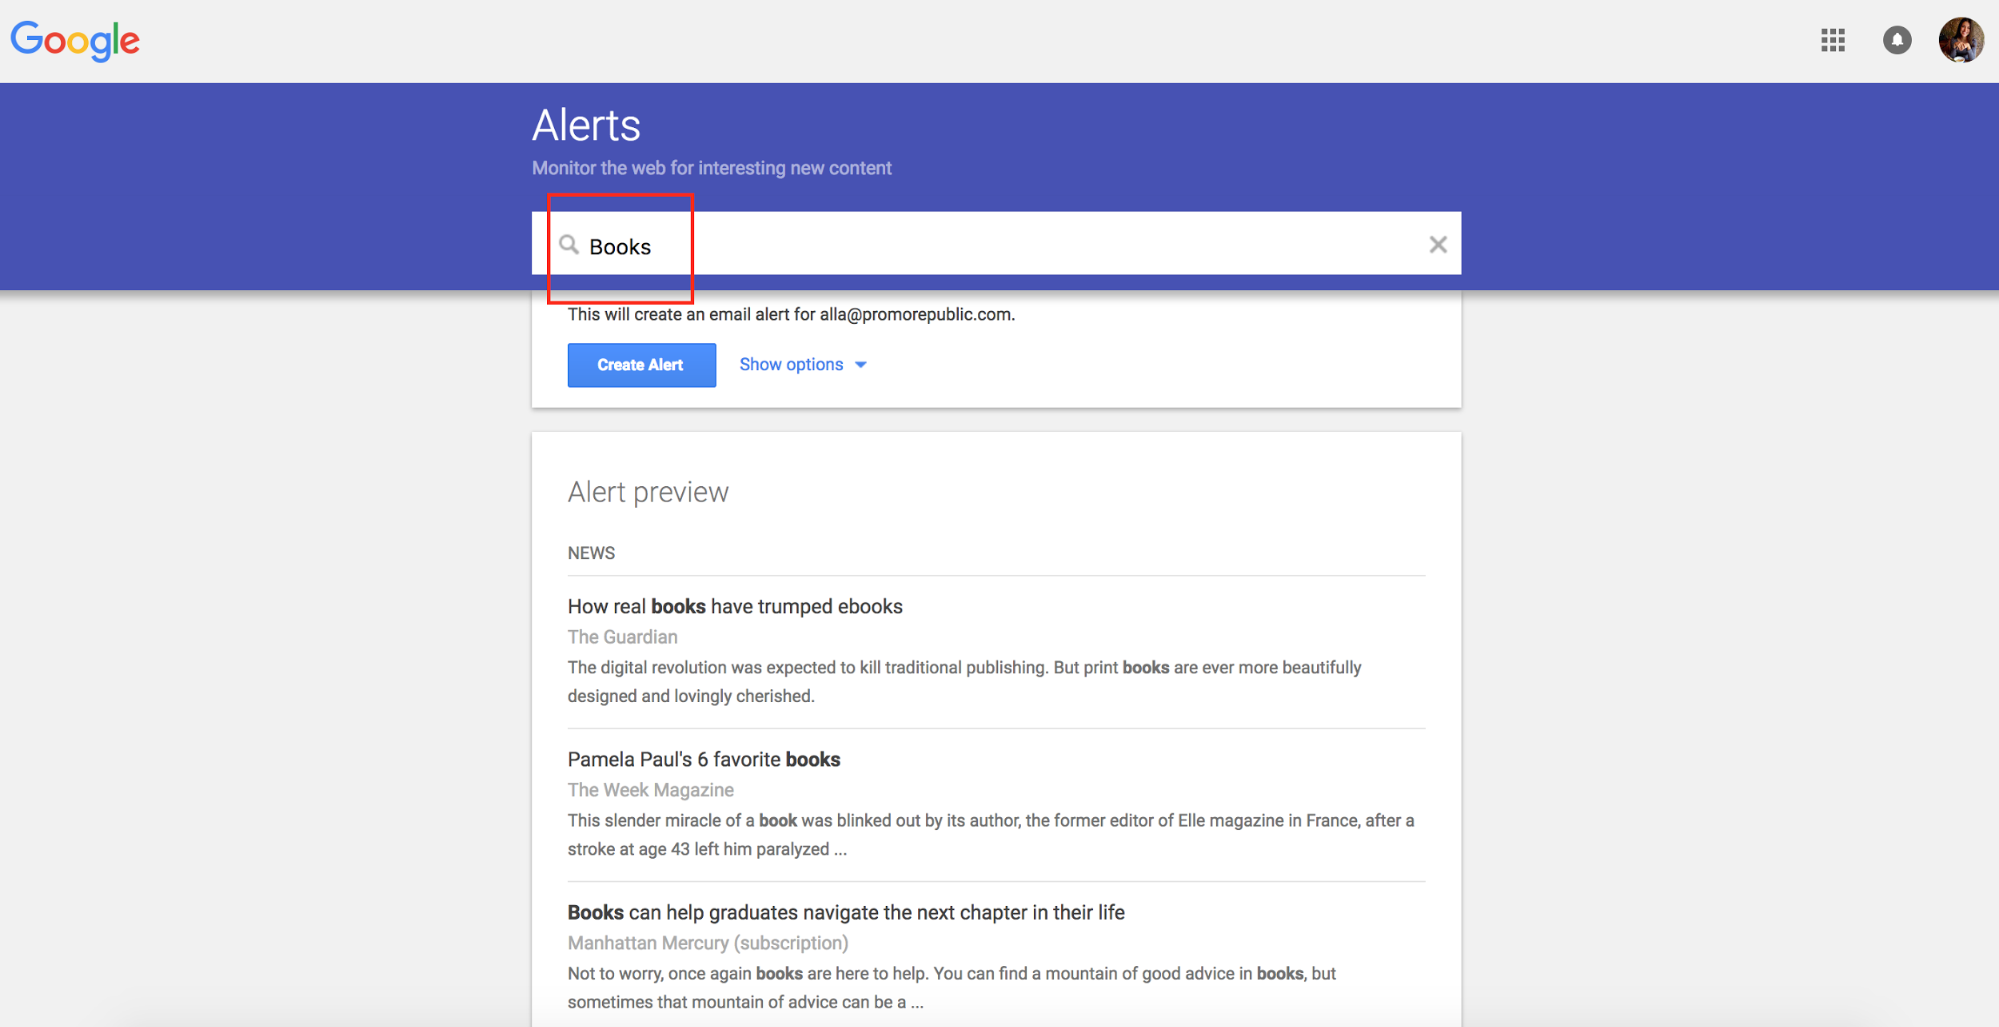Click the Alert preview heading
Screen dimensions: 1999x1027
648,492
